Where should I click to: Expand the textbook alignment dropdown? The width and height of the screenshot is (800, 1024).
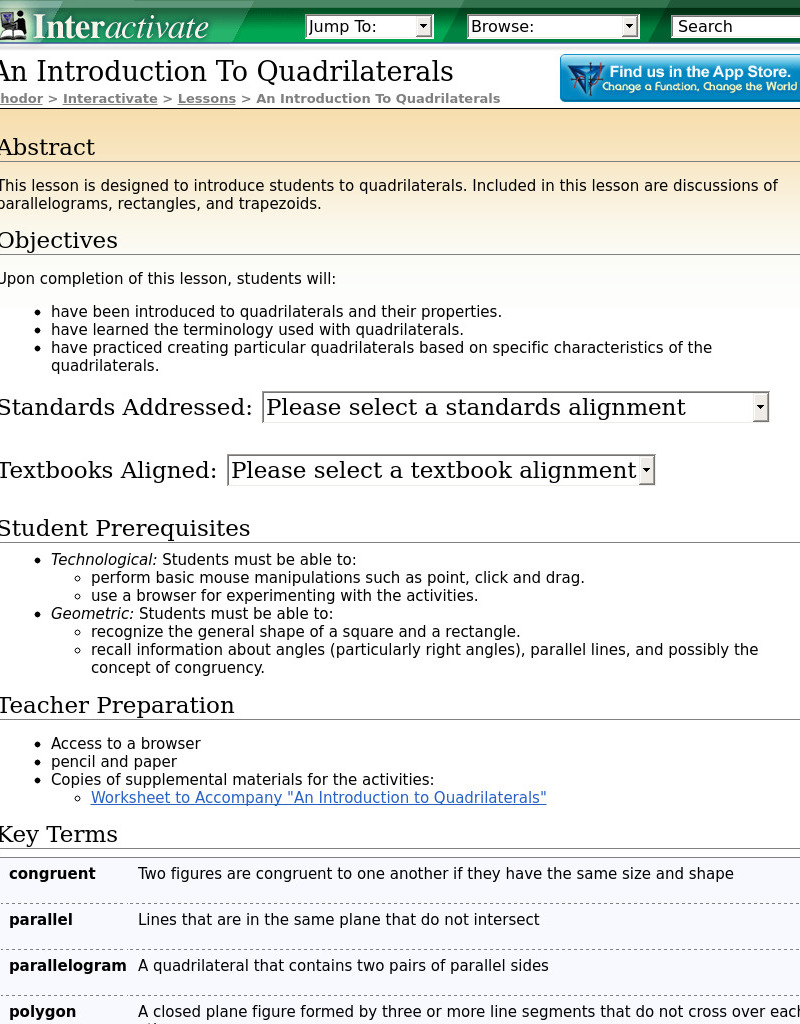[441, 470]
